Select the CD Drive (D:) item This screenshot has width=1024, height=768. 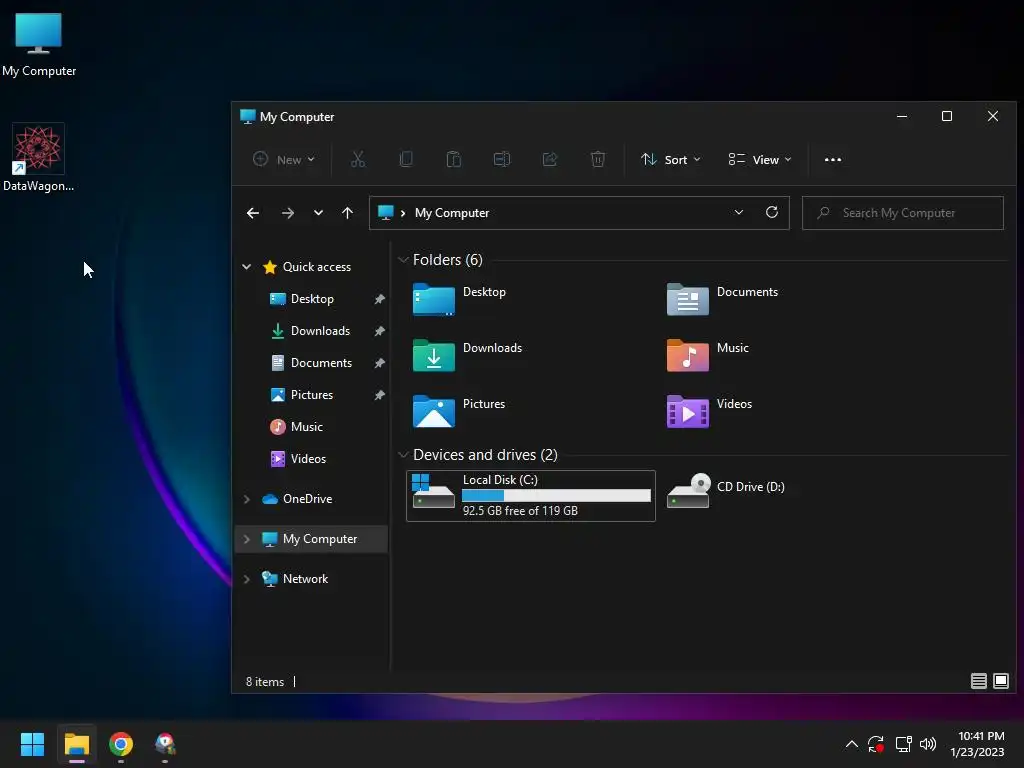pos(726,490)
